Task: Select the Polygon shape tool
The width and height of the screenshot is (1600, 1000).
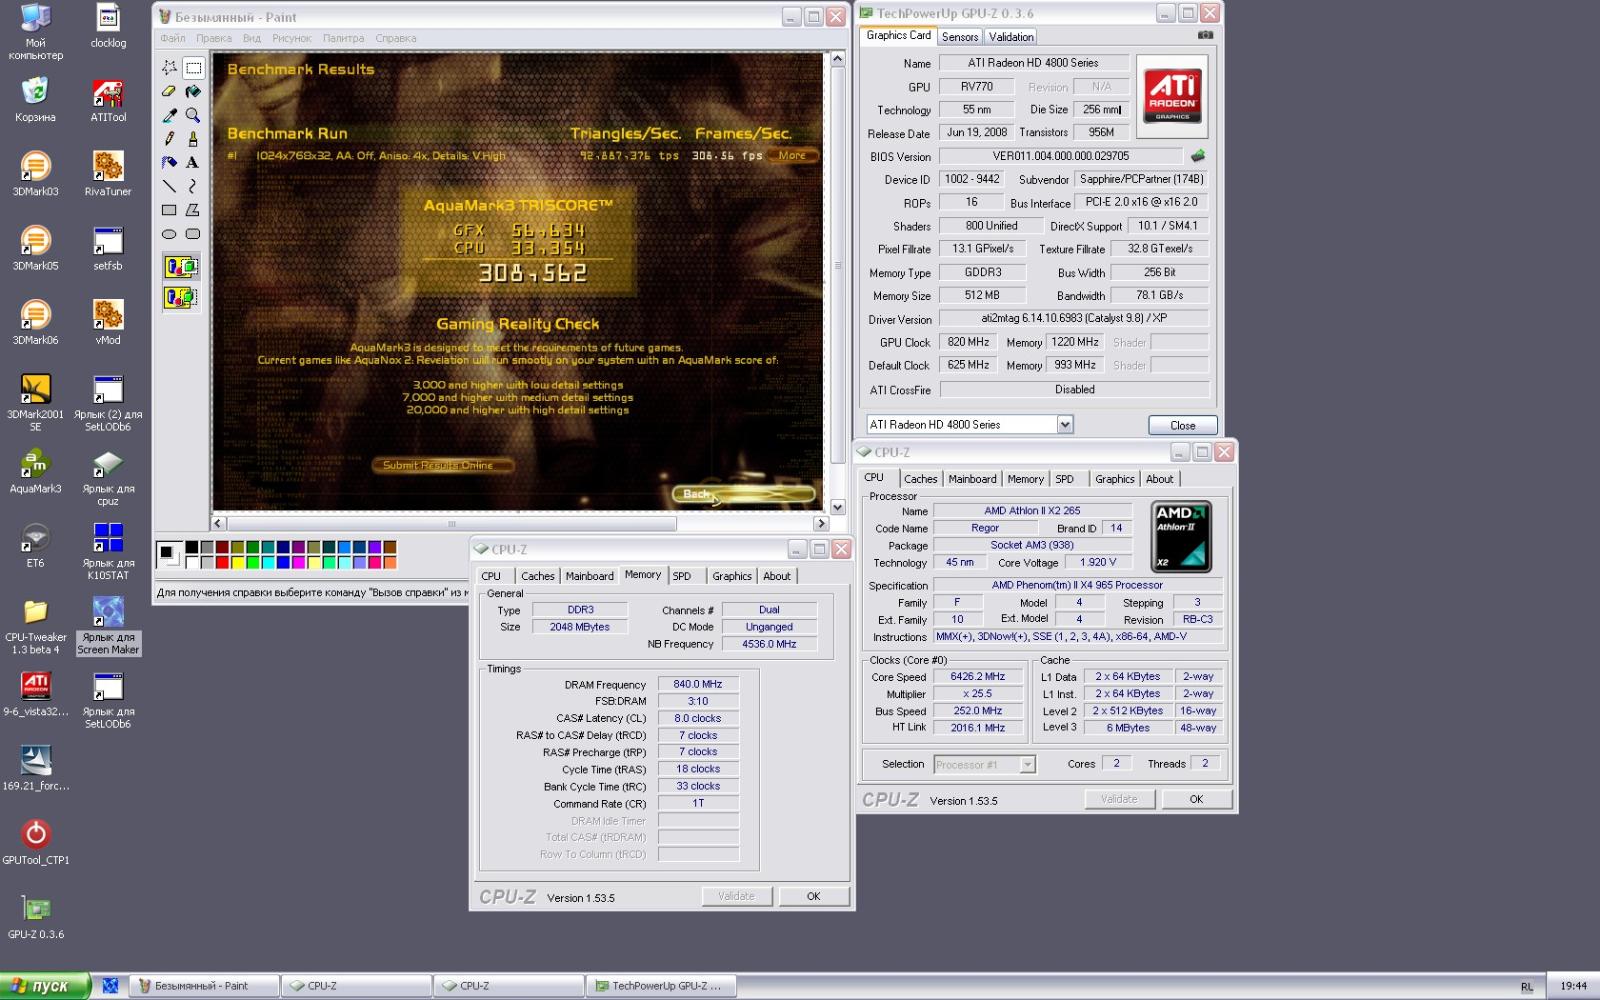Action: pyautogui.click(x=193, y=210)
